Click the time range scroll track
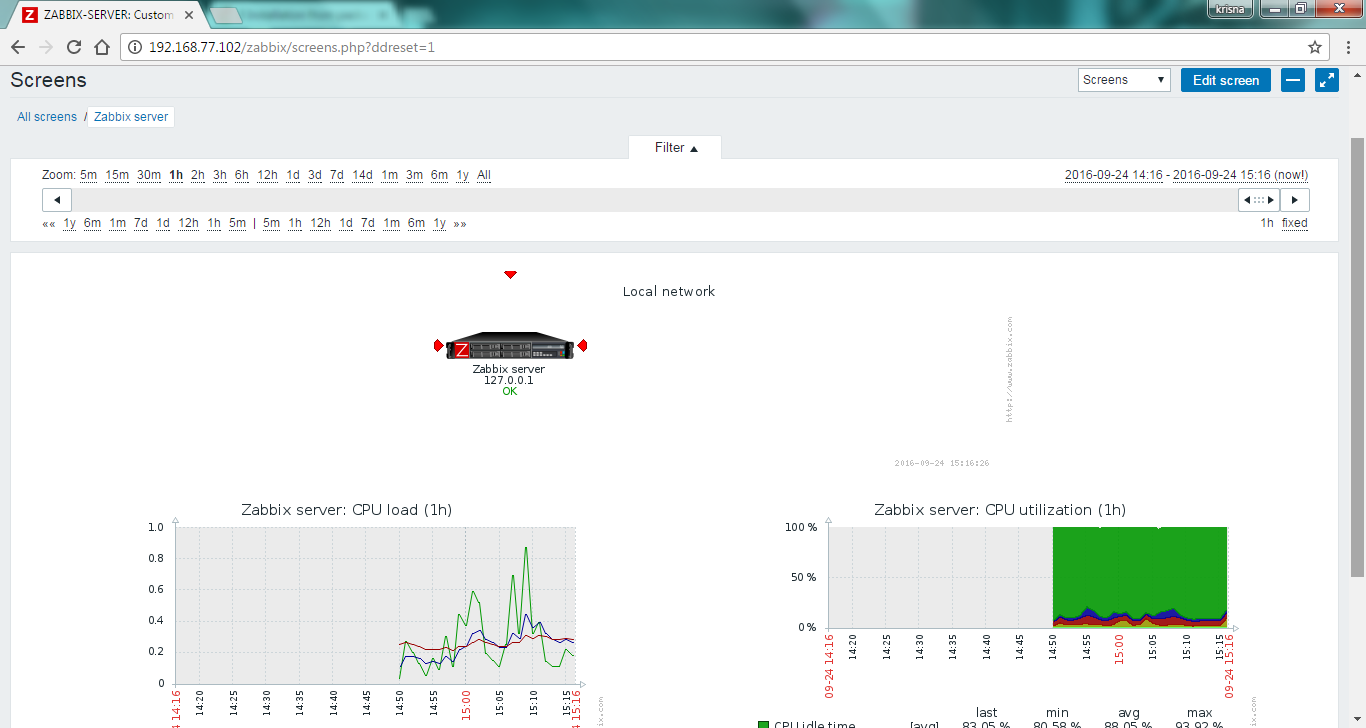 pos(655,200)
